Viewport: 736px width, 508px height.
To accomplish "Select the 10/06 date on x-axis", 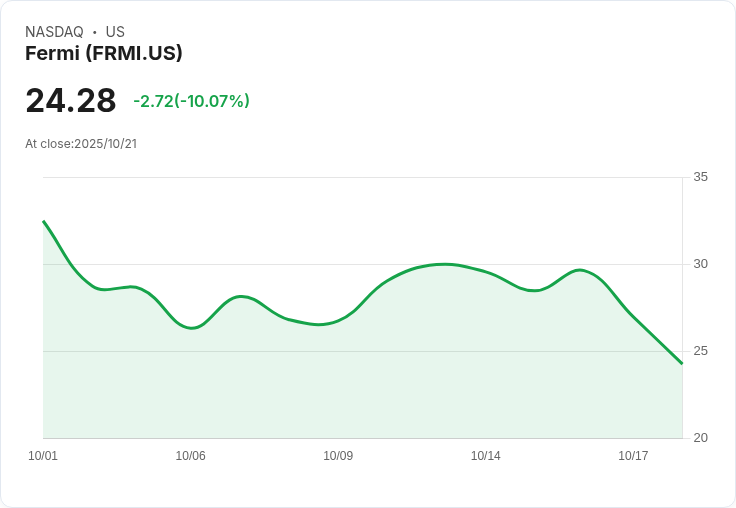I will tap(190, 456).
